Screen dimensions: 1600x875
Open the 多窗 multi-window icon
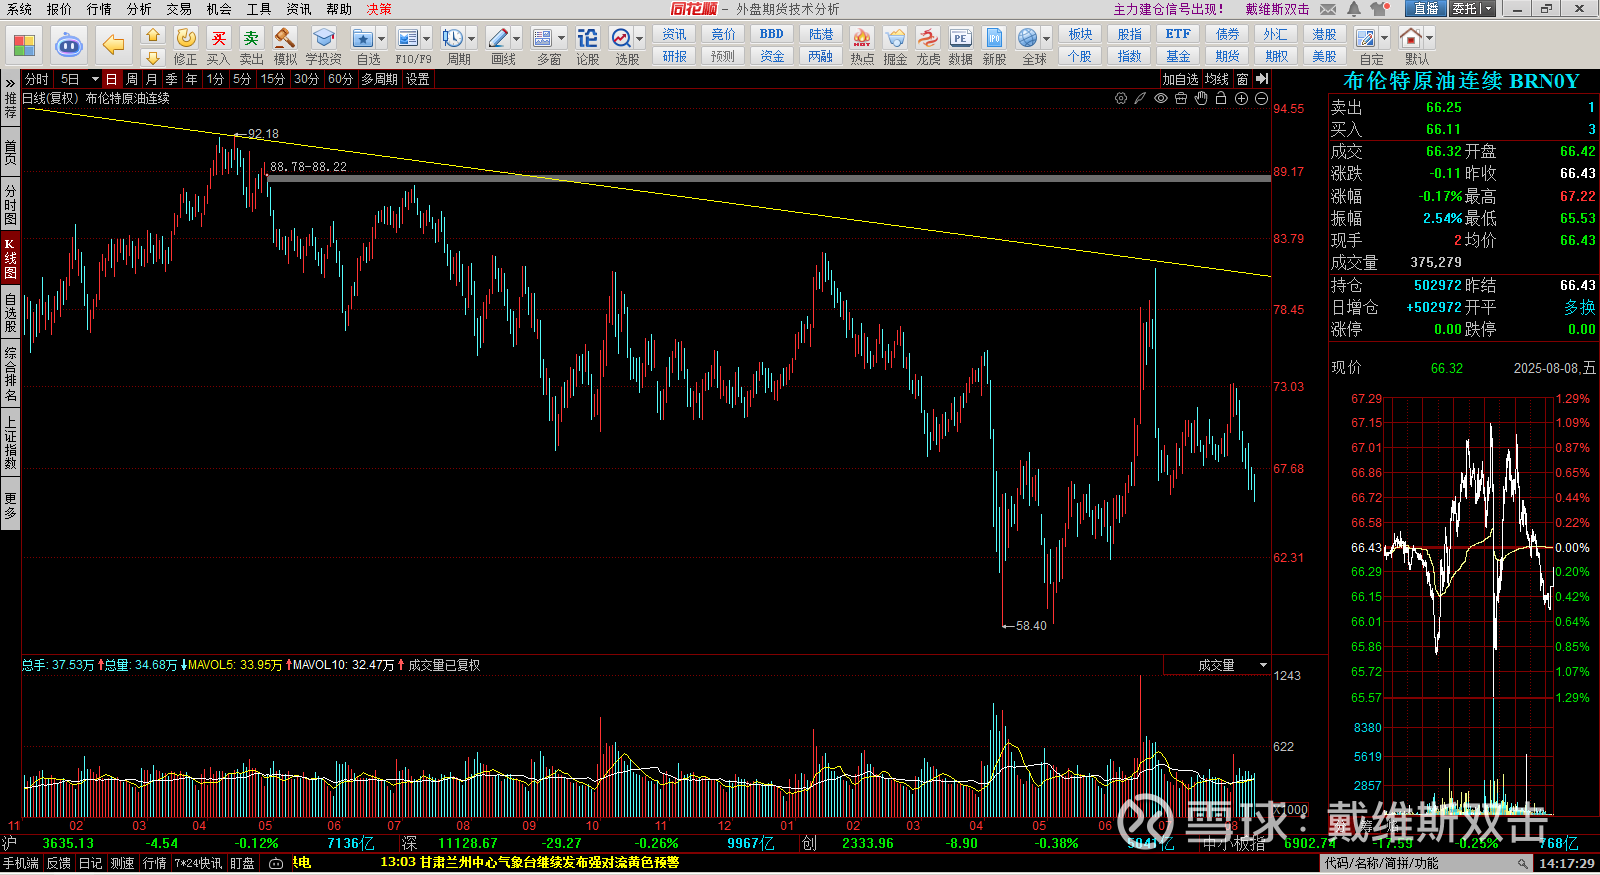[543, 38]
